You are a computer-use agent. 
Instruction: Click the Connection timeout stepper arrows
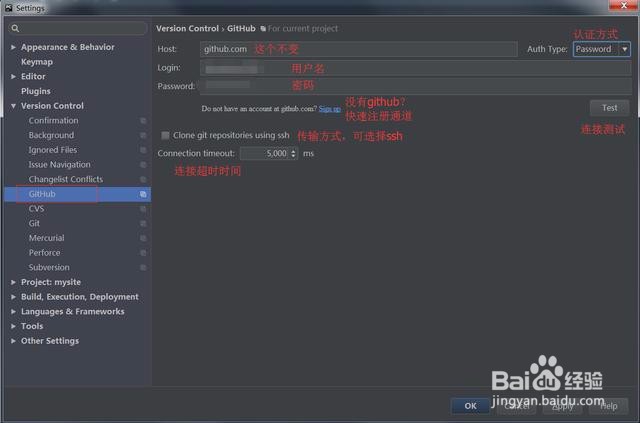(293, 154)
